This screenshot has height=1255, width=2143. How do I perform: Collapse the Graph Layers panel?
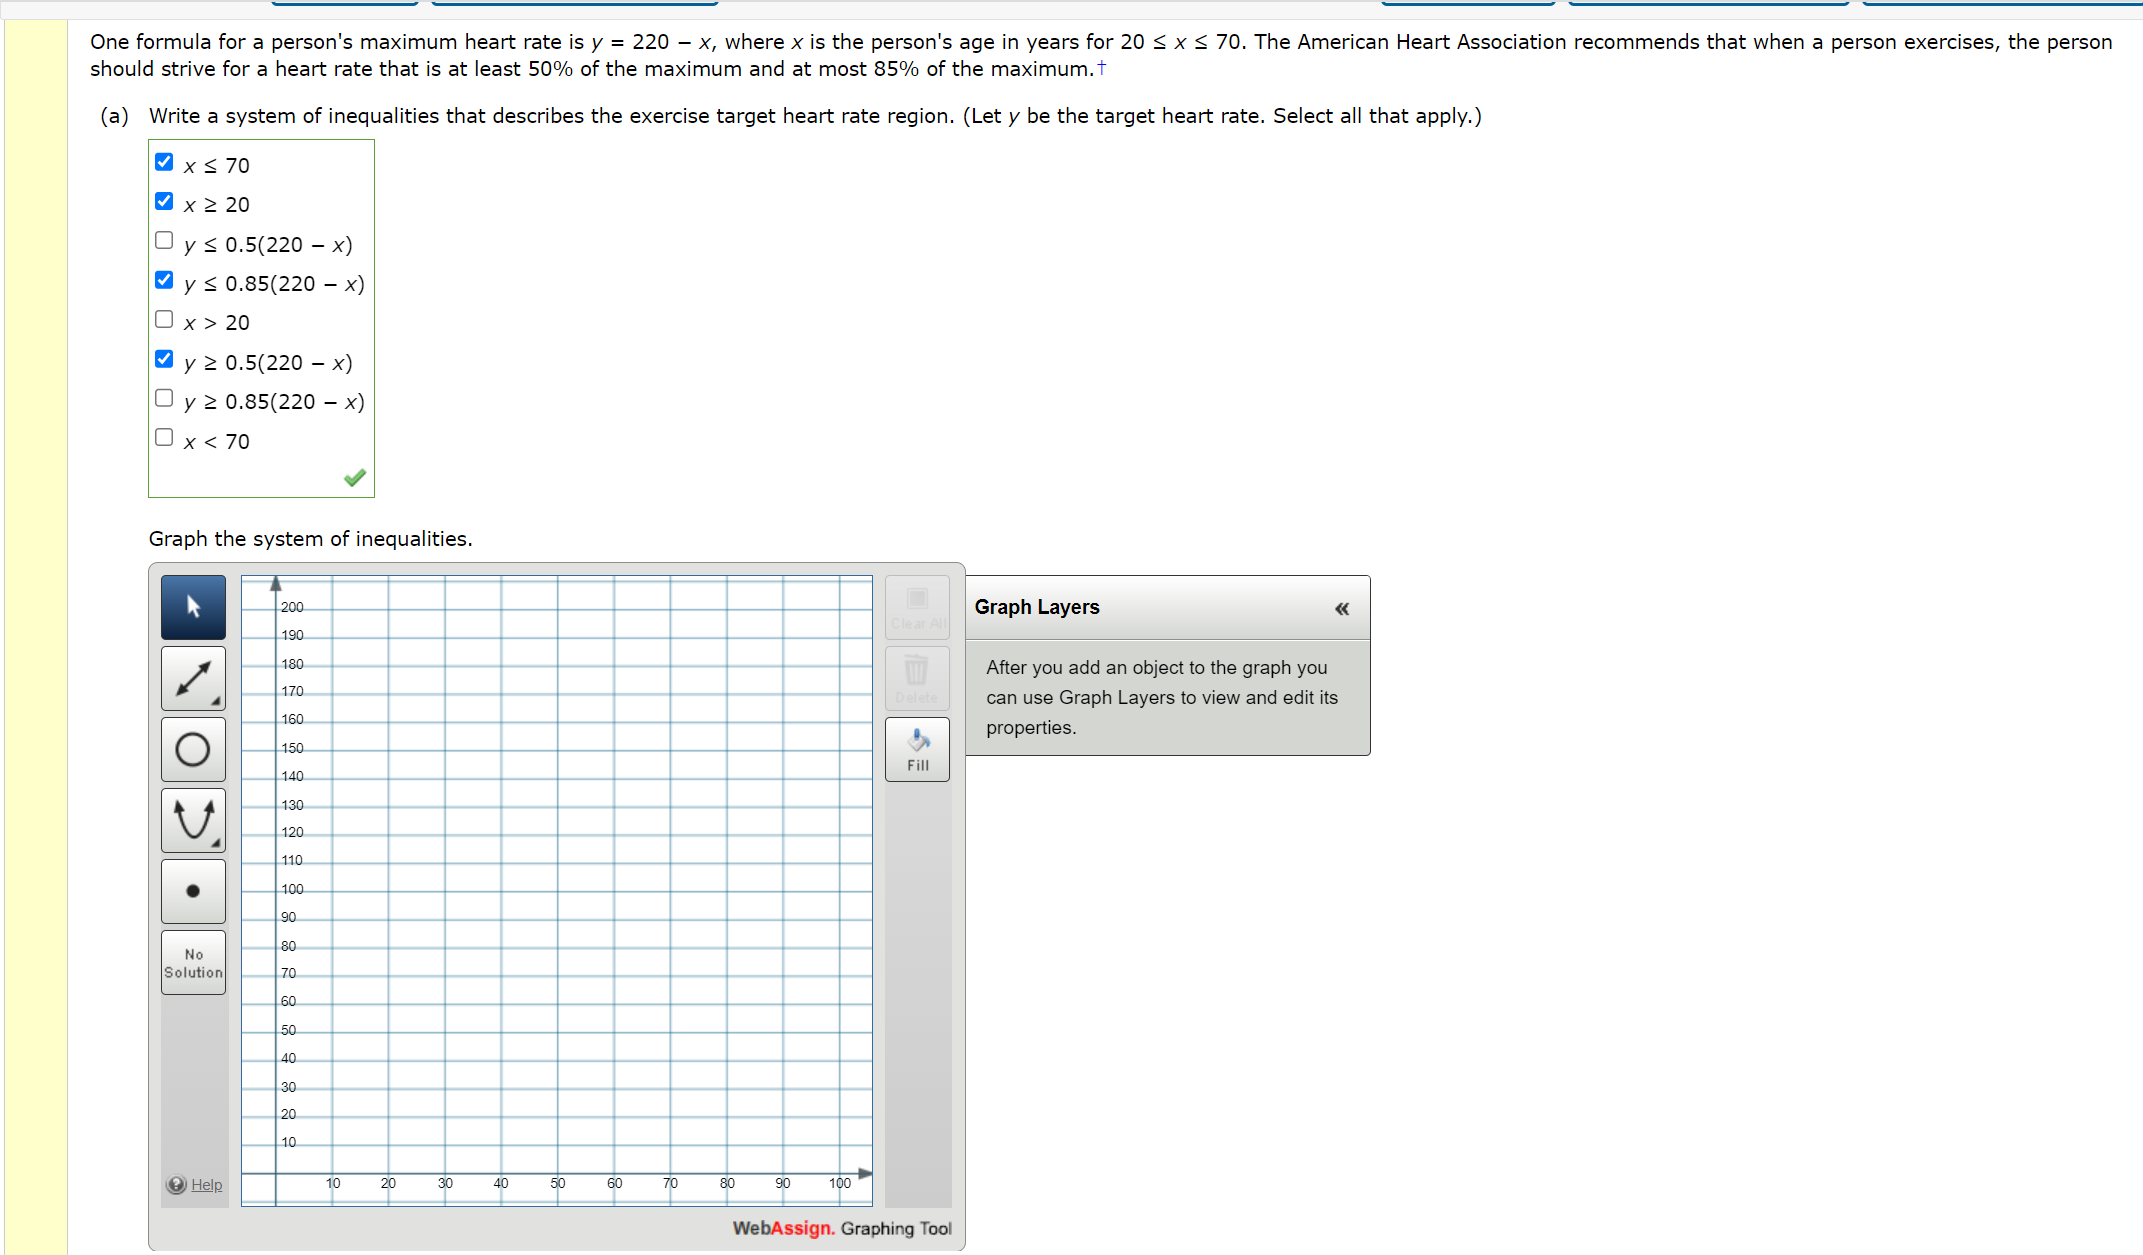[x=1342, y=608]
